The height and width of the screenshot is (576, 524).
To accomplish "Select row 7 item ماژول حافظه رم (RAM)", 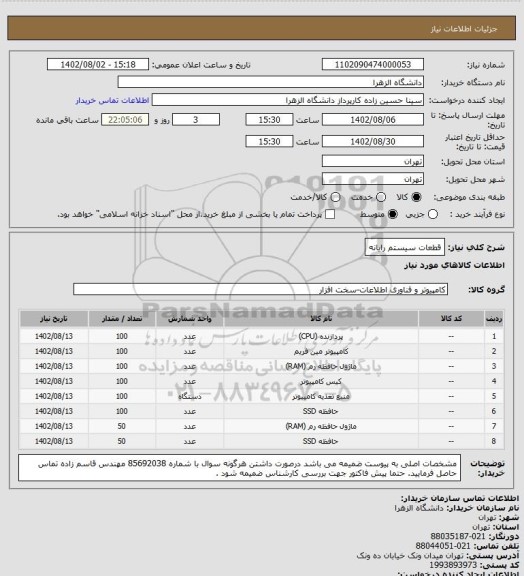I will coord(321,426).
